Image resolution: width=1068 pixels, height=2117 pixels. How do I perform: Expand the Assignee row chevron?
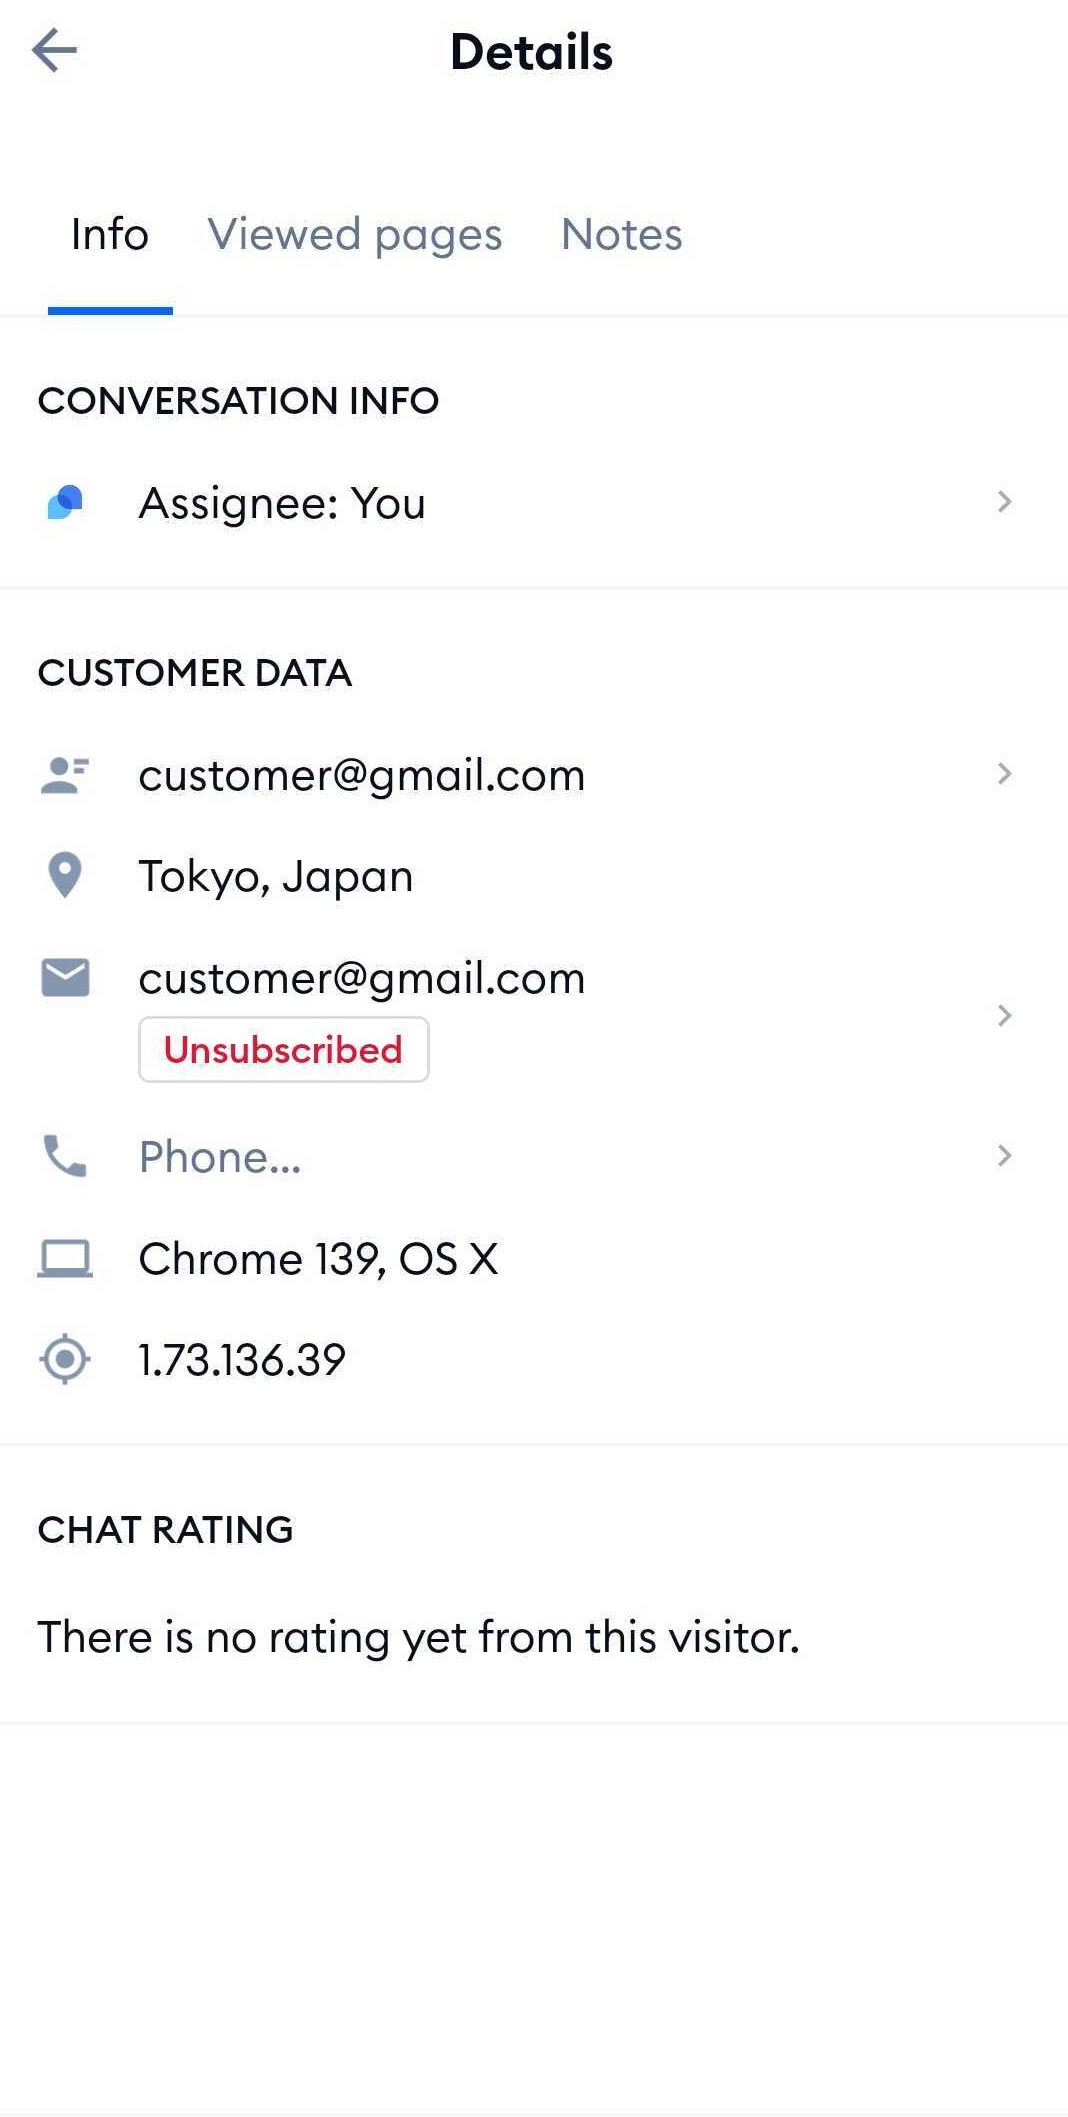1004,502
